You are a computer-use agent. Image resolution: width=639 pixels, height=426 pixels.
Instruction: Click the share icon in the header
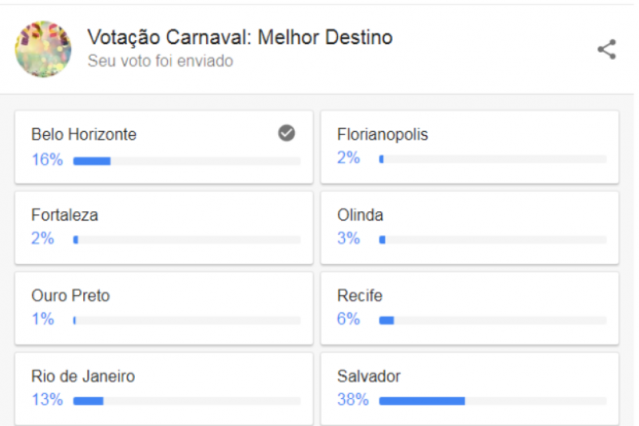[x=607, y=49]
